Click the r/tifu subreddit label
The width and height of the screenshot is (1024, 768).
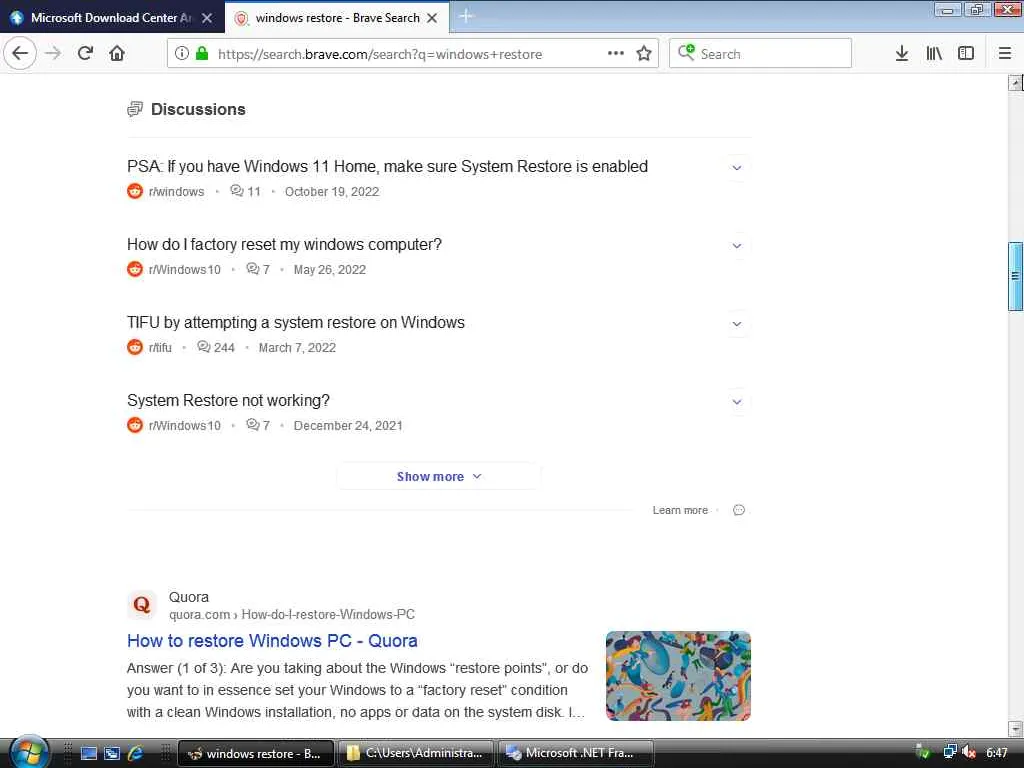tap(160, 347)
